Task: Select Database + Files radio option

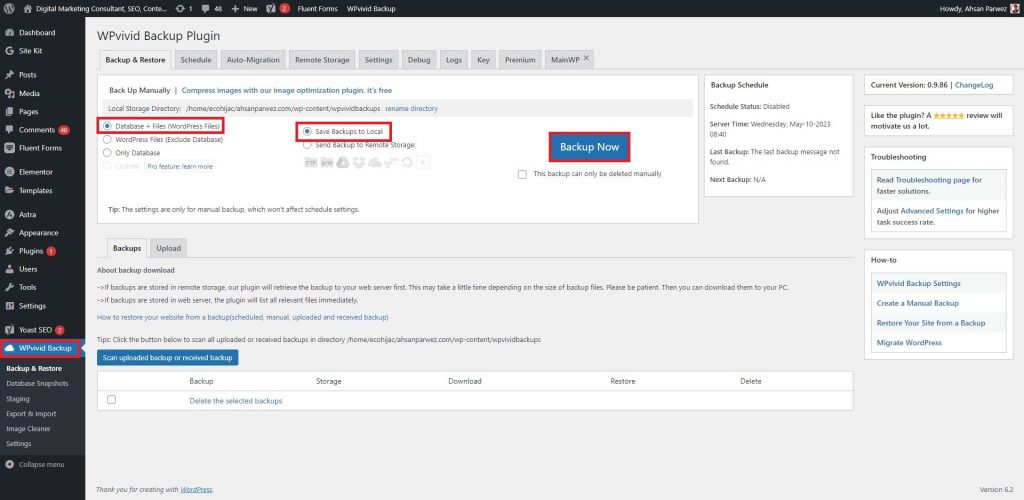Action: coord(107,125)
